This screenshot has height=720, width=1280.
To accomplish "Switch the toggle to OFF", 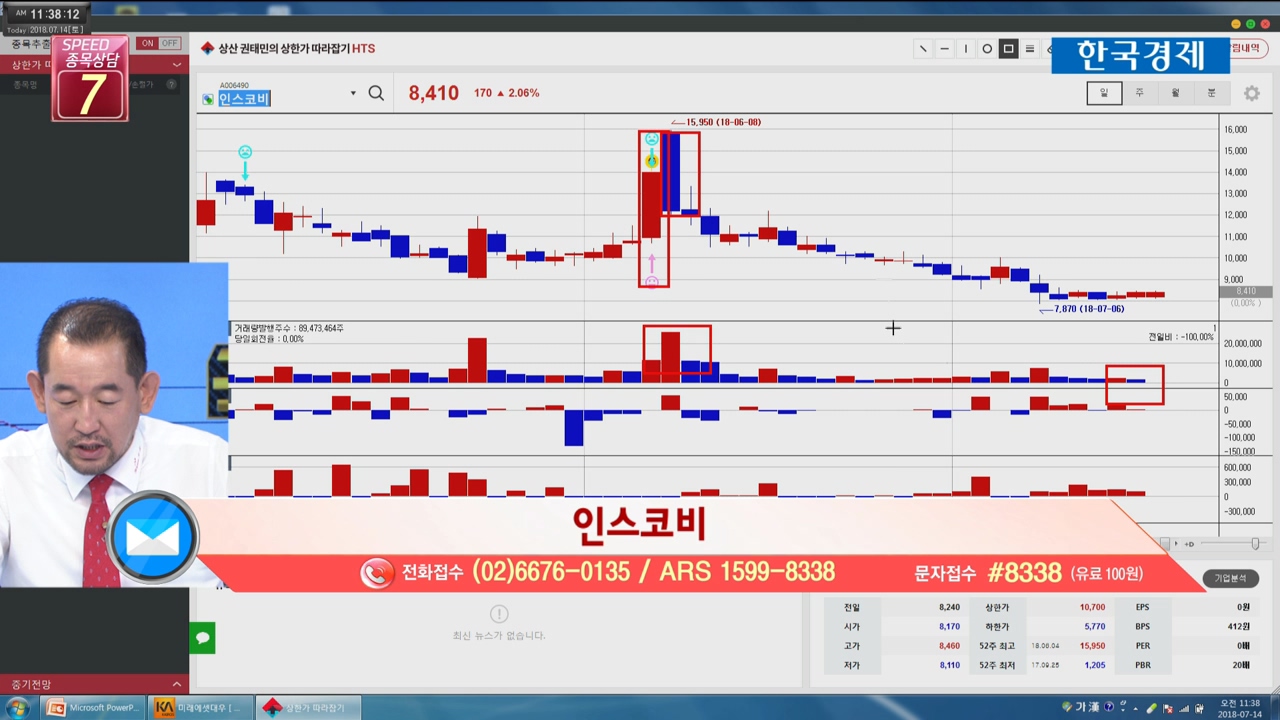I will click(x=169, y=43).
